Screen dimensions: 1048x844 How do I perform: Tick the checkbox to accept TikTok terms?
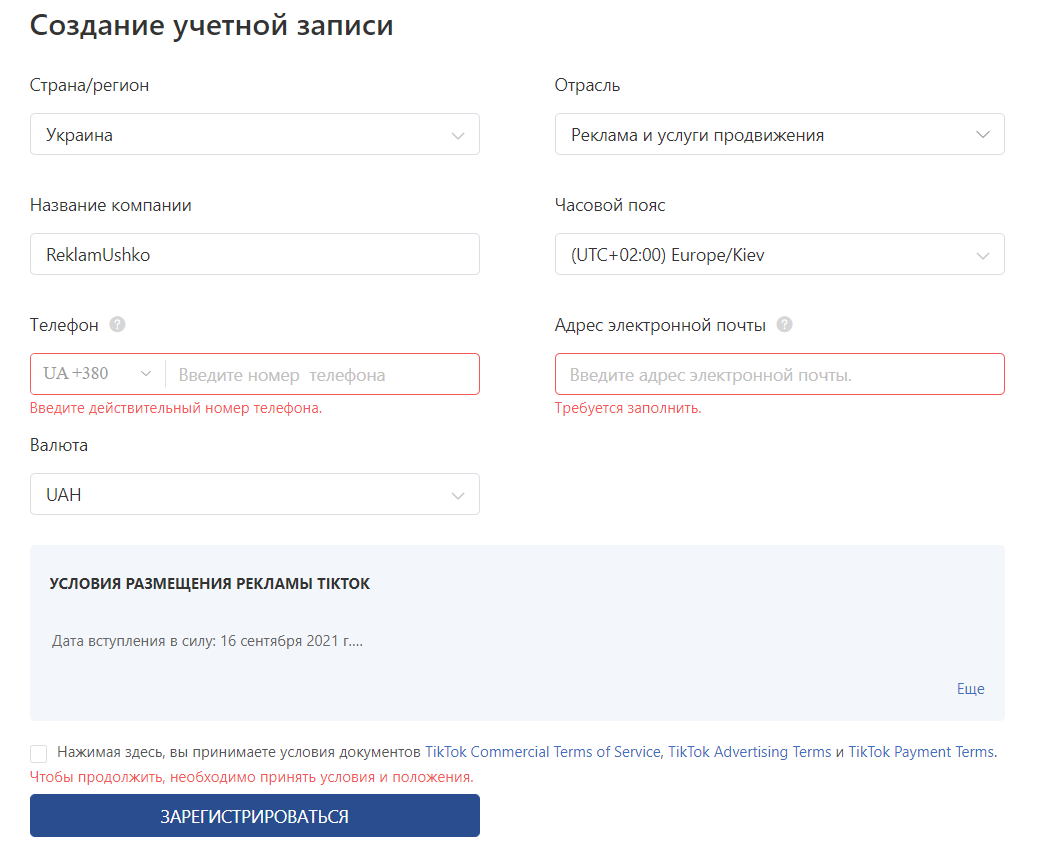pyautogui.click(x=39, y=753)
